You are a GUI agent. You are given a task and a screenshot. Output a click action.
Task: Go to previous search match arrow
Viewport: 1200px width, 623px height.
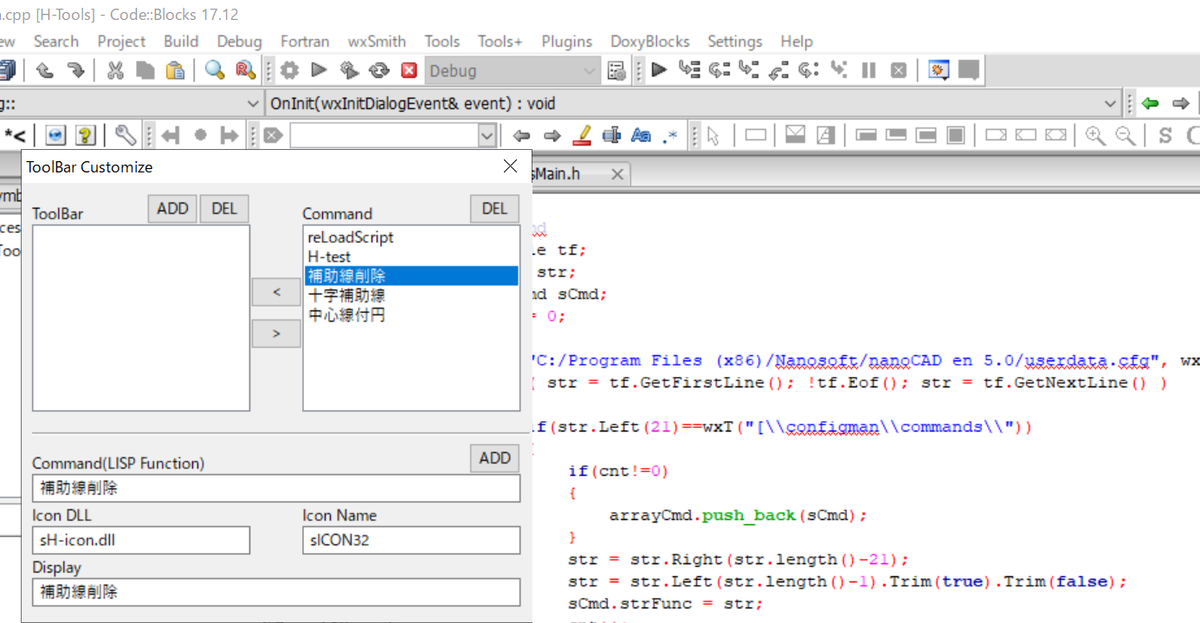(x=521, y=135)
